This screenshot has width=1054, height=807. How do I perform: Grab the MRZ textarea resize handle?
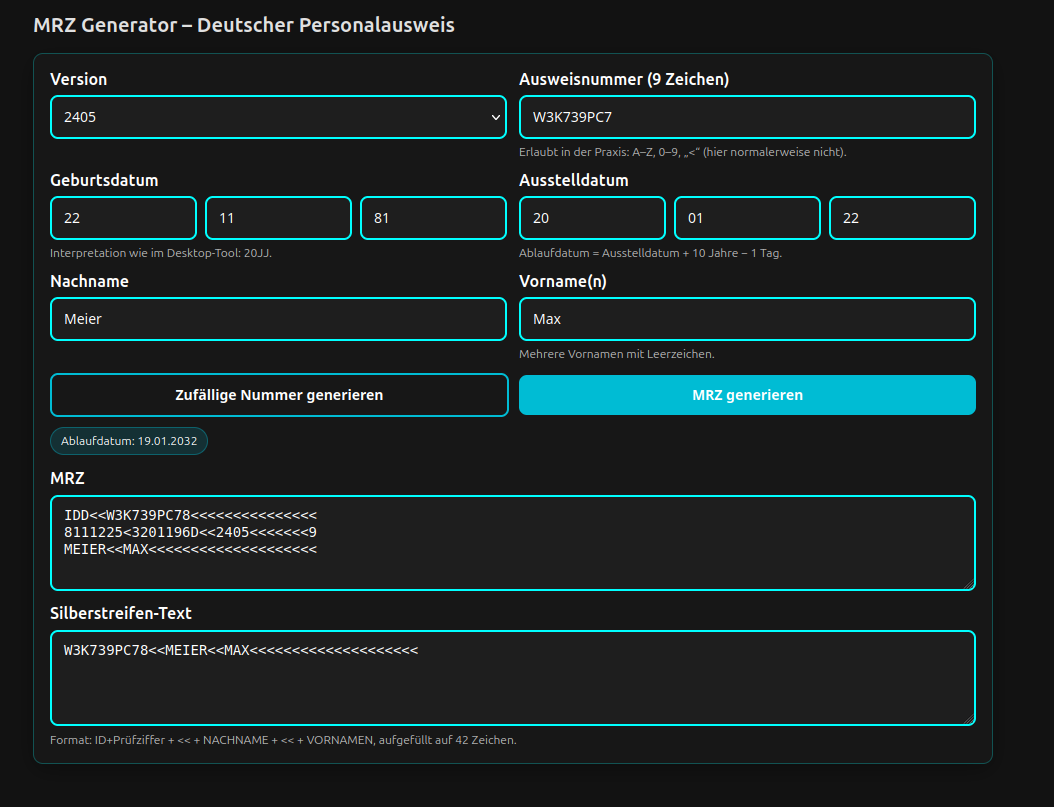[969, 585]
